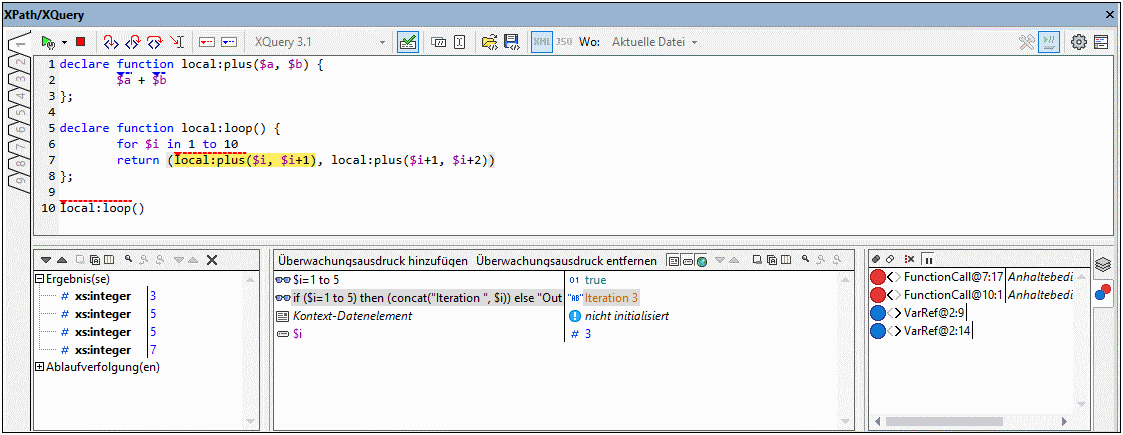Viewport: 1123px width, 435px height.
Task: Save the expression using the disk icon
Action: click(511, 42)
